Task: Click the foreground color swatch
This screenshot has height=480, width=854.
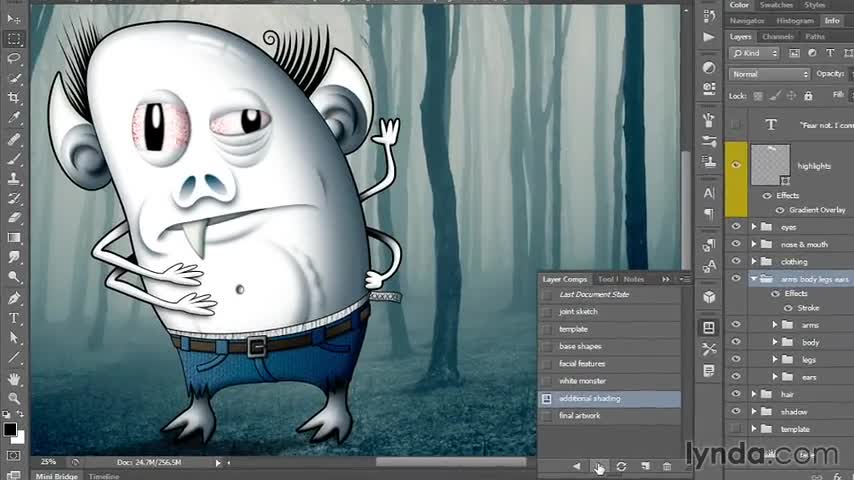Action: [x=9, y=429]
